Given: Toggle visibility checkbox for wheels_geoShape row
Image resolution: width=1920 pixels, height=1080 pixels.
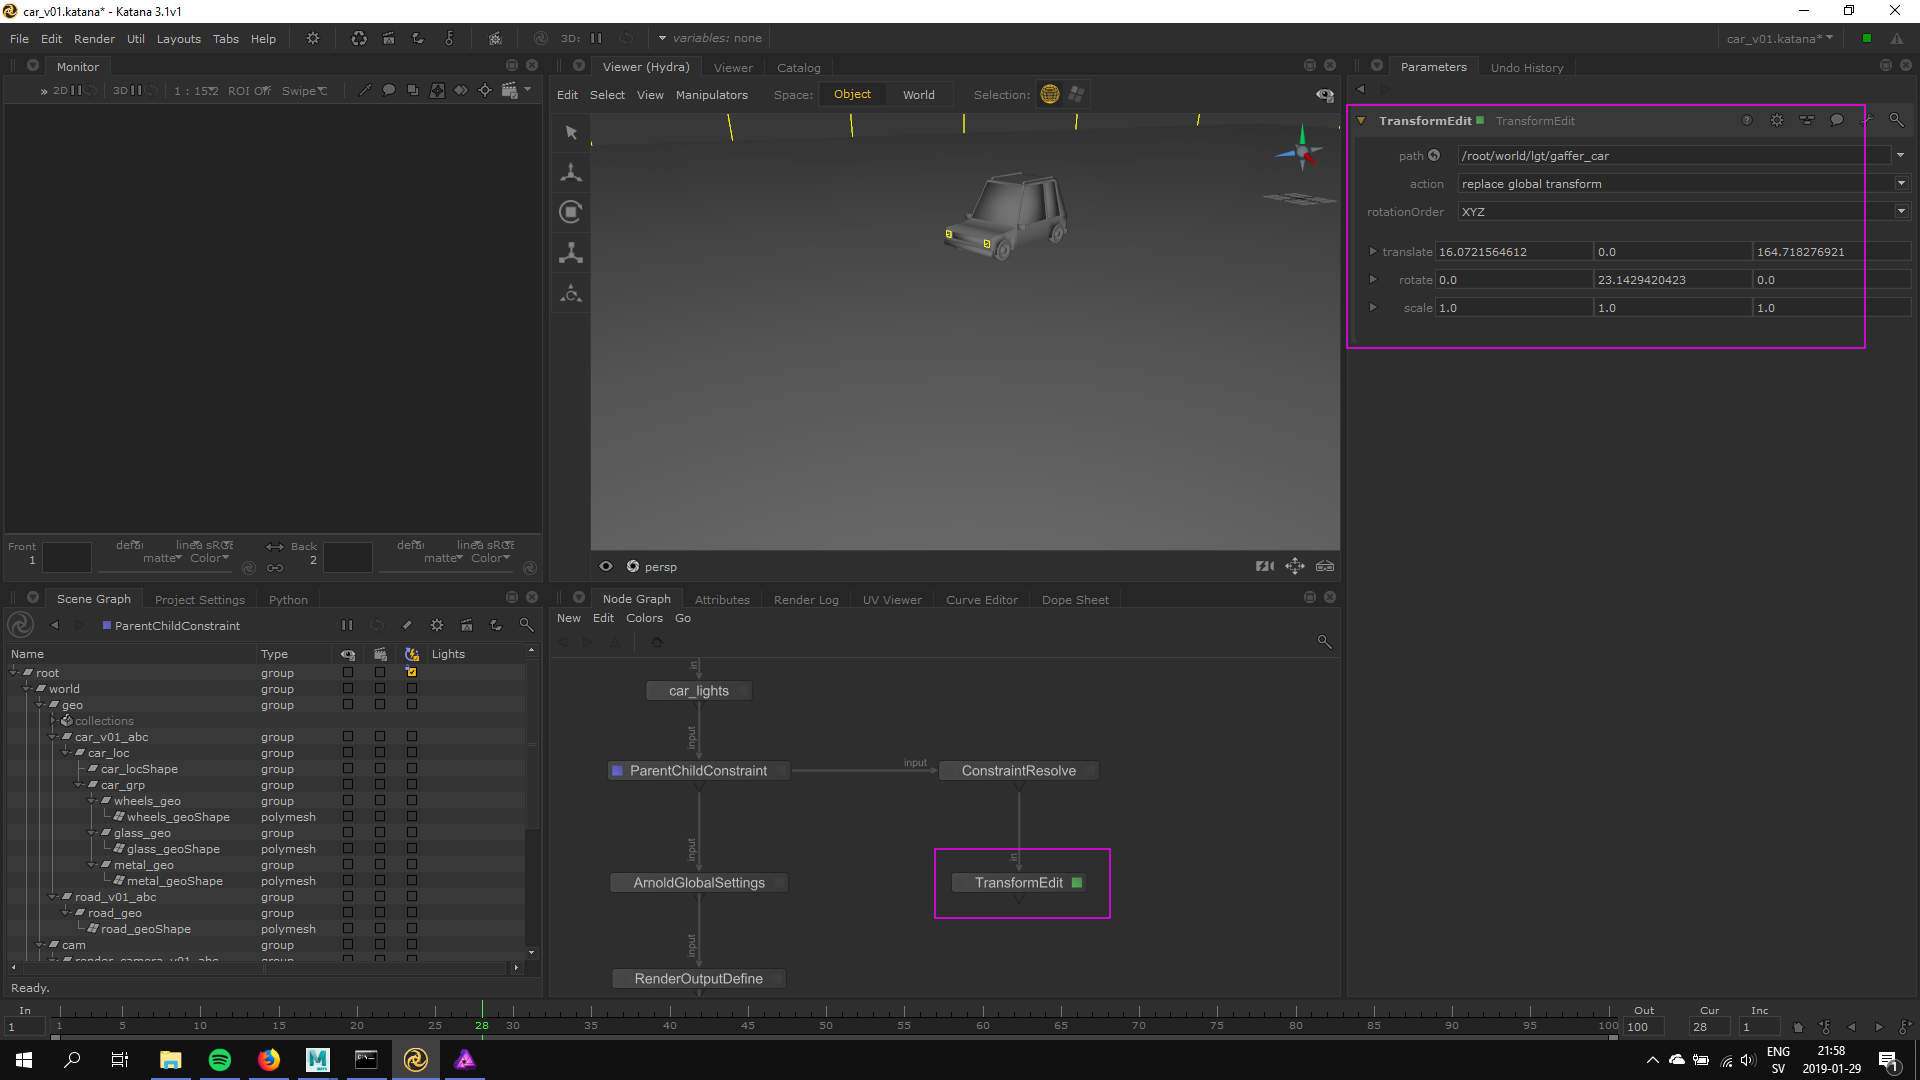Looking at the screenshot, I should (x=348, y=817).
